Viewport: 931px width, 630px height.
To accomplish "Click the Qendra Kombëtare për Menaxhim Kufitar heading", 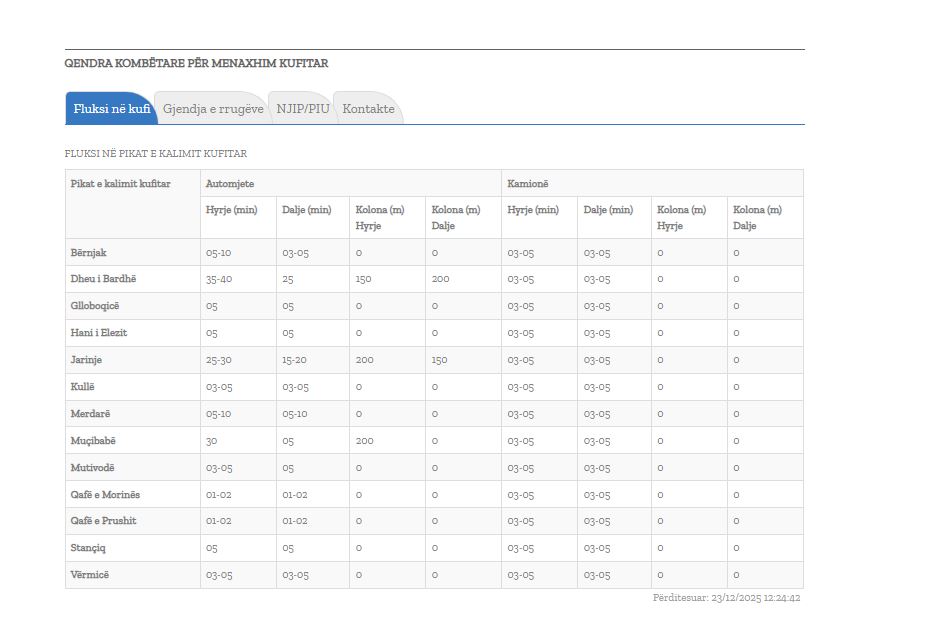I will (x=196, y=64).
